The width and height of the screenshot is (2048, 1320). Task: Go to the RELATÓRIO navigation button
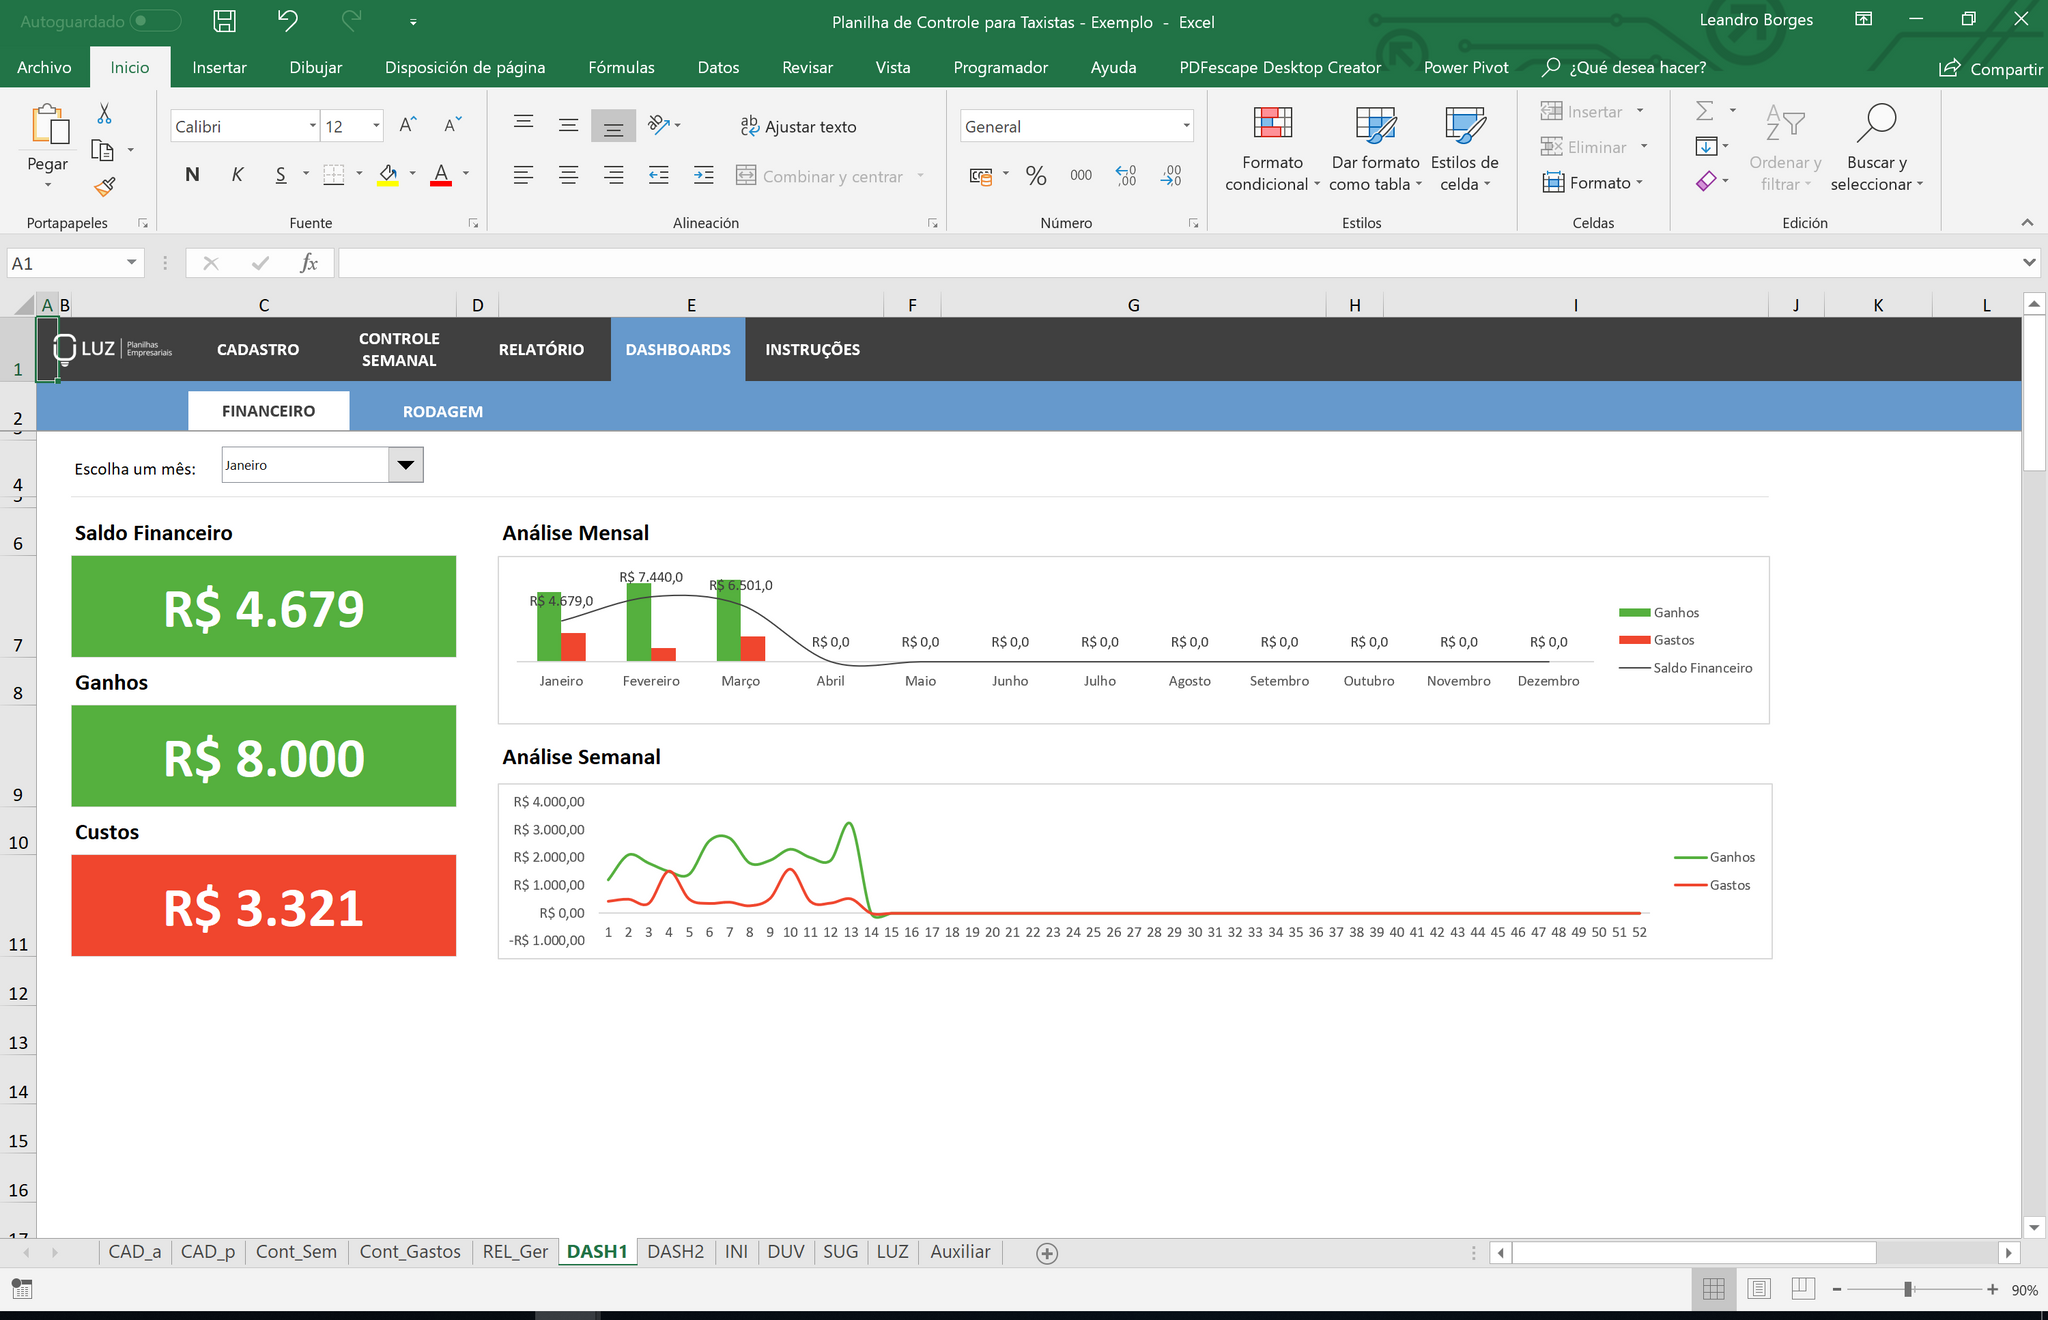coord(541,349)
